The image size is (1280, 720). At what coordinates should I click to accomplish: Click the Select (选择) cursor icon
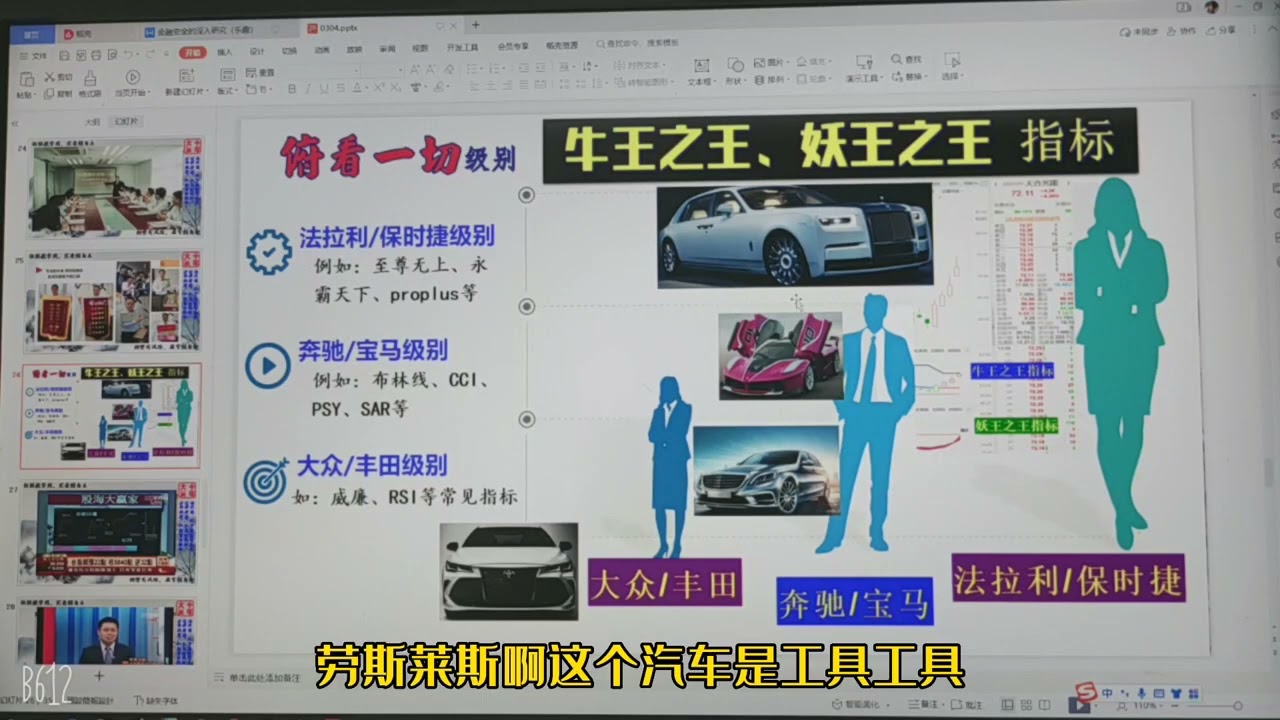(950, 61)
